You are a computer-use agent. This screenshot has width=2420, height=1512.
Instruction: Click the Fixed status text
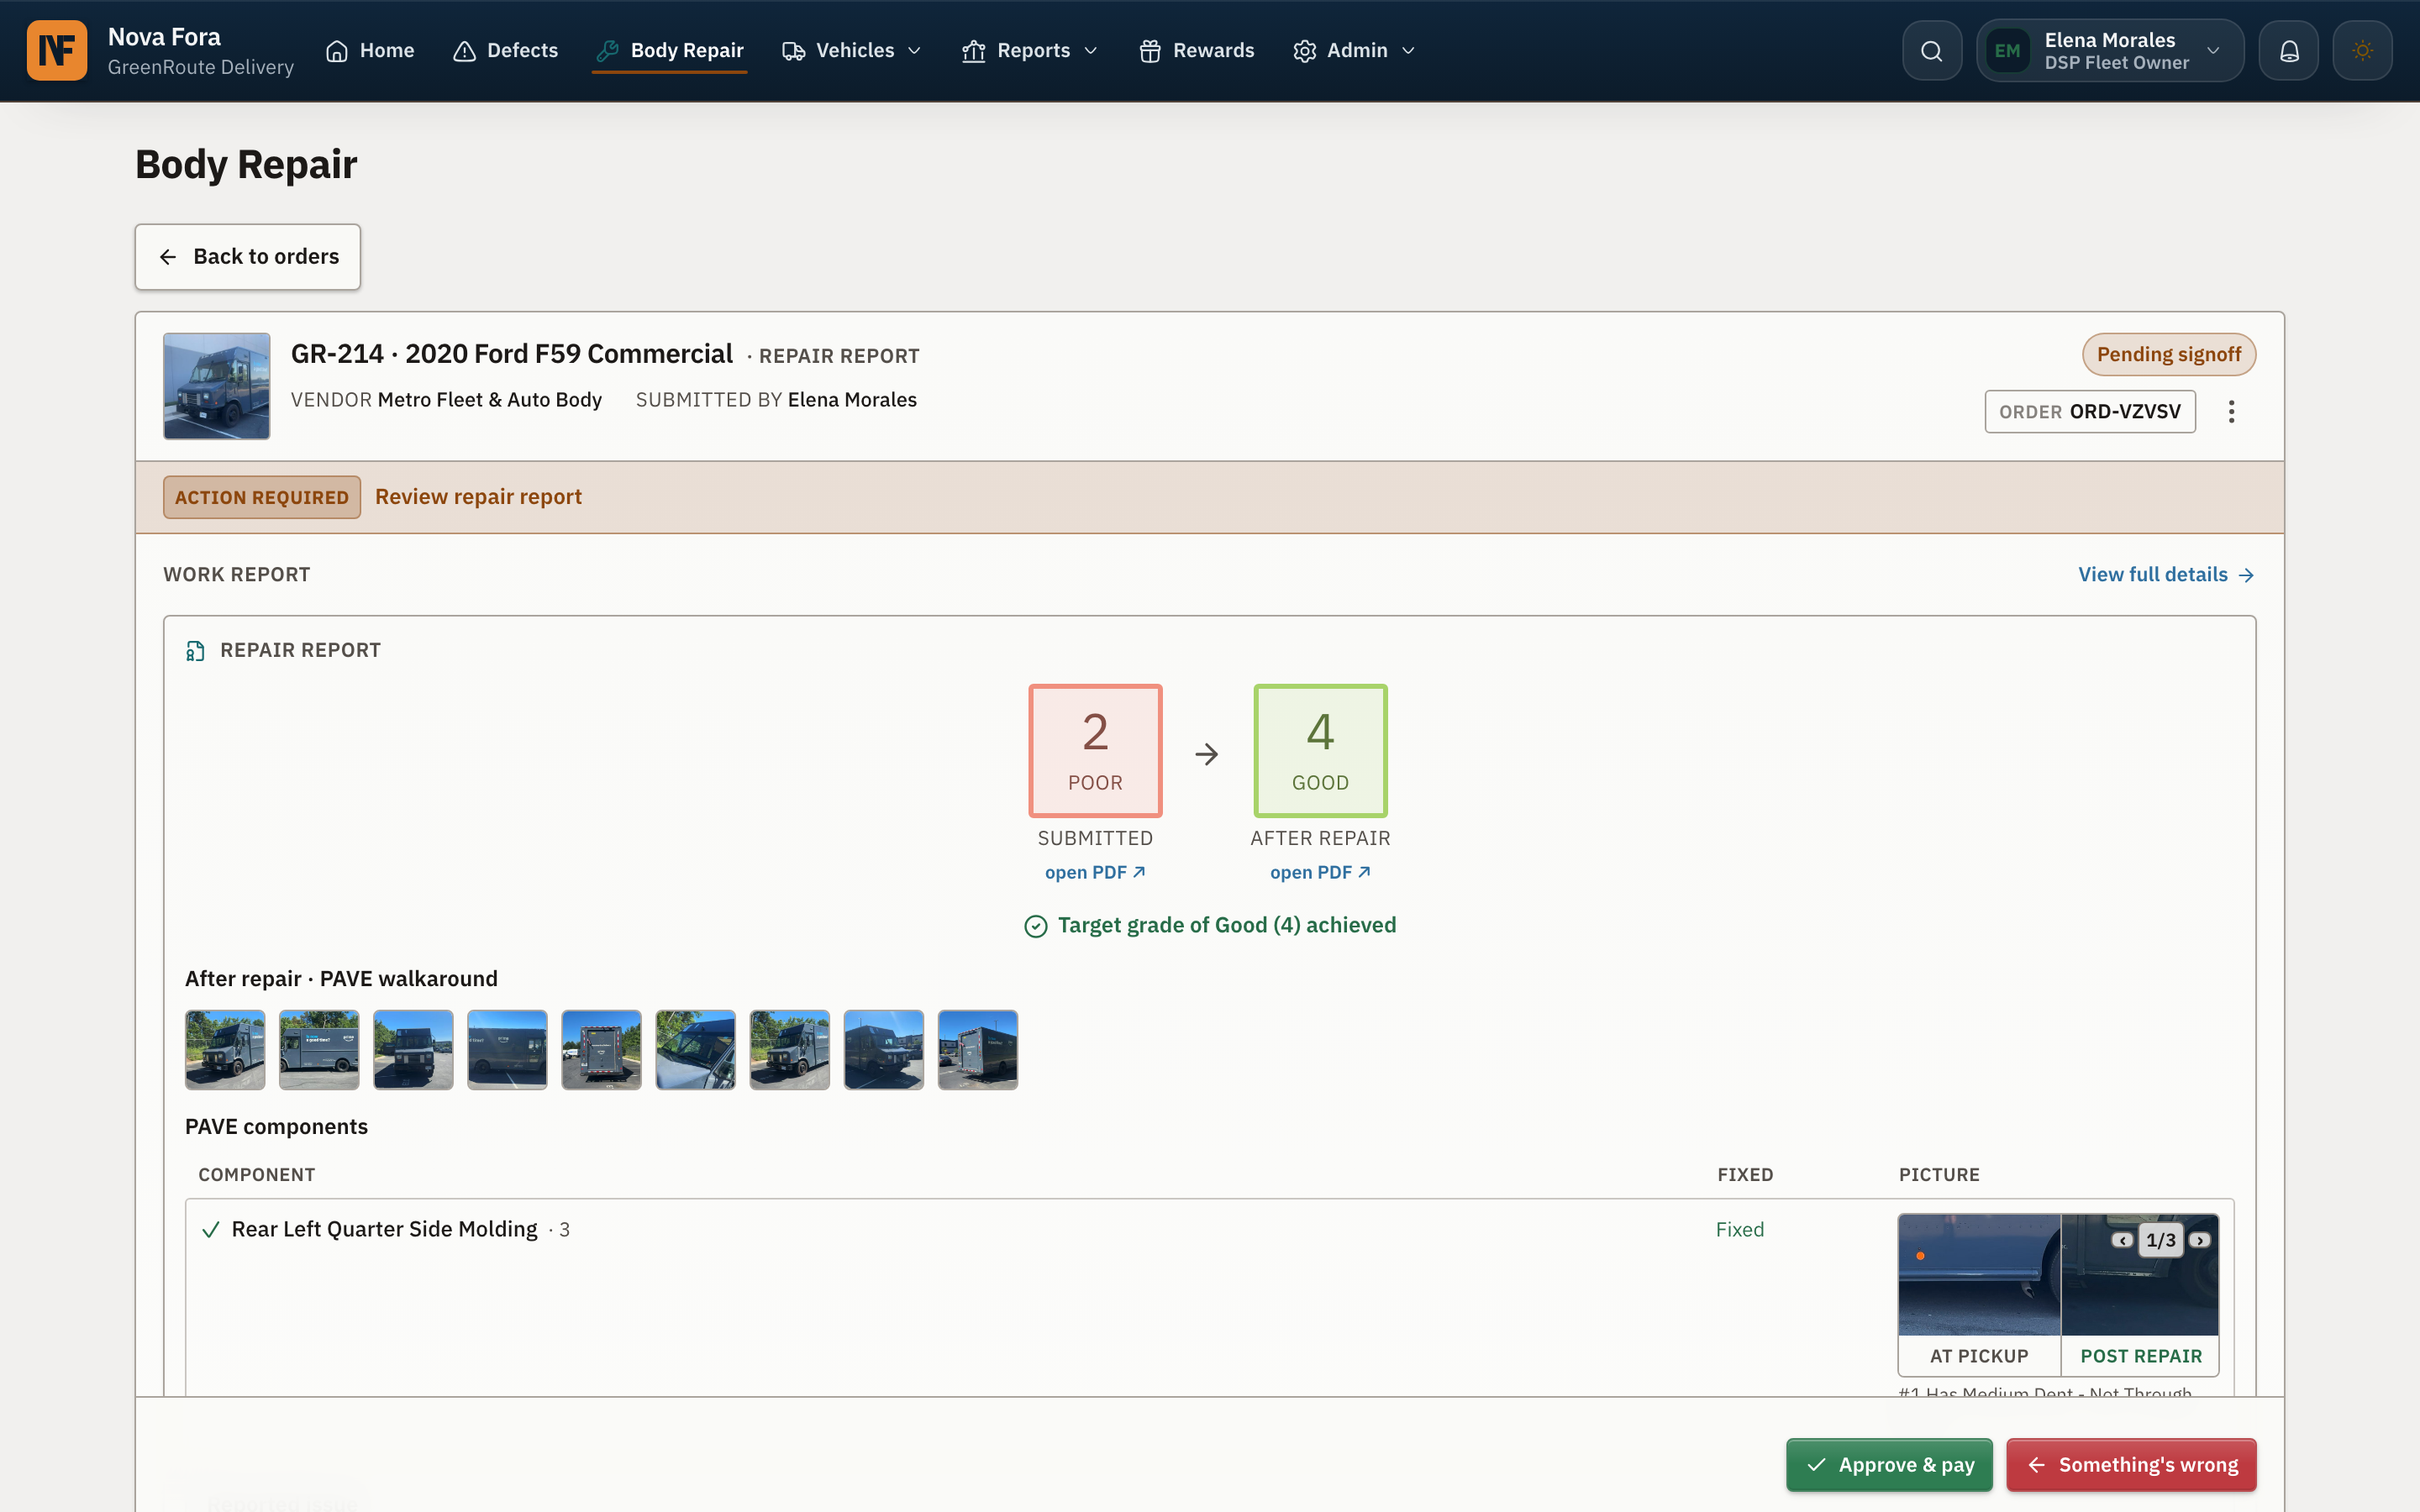coord(1740,1230)
